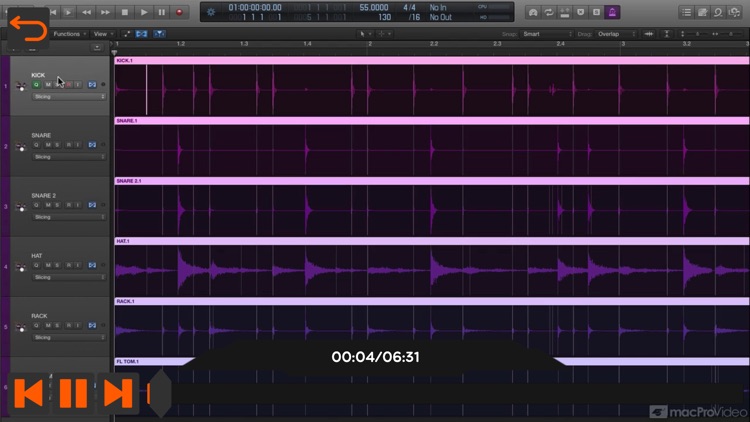This screenshot has height=422, width=750.
Task: Click the tuner/low latency gauge icon
Action: coord(533,12)
